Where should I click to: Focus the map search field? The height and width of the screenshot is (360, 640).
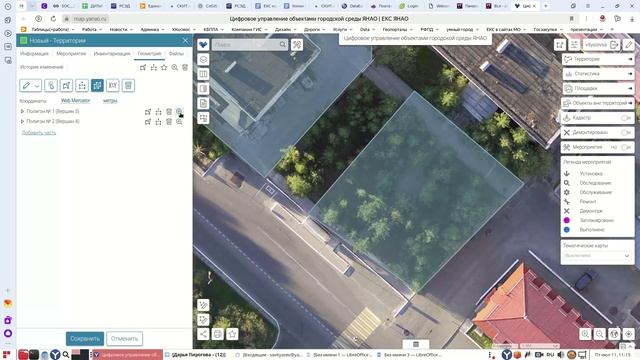(x=245, y=44)
